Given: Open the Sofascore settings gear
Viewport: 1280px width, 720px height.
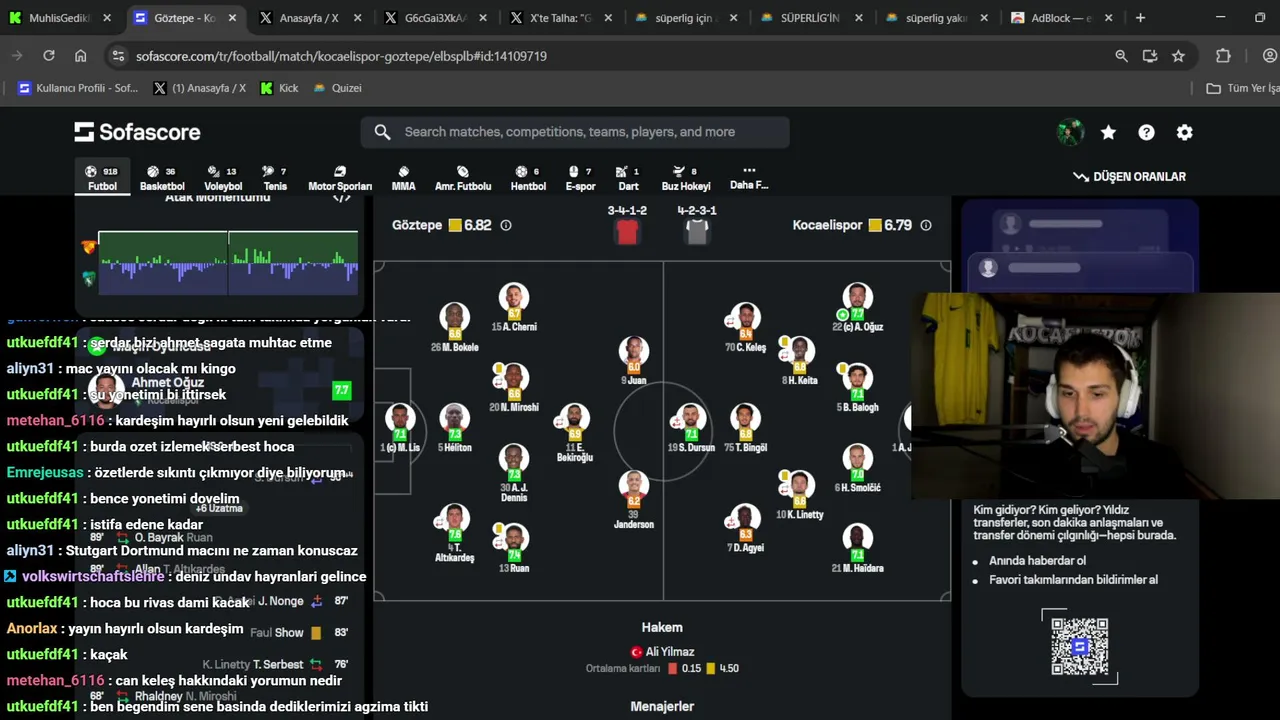Looking at the screenshot, I should 1184,132.
